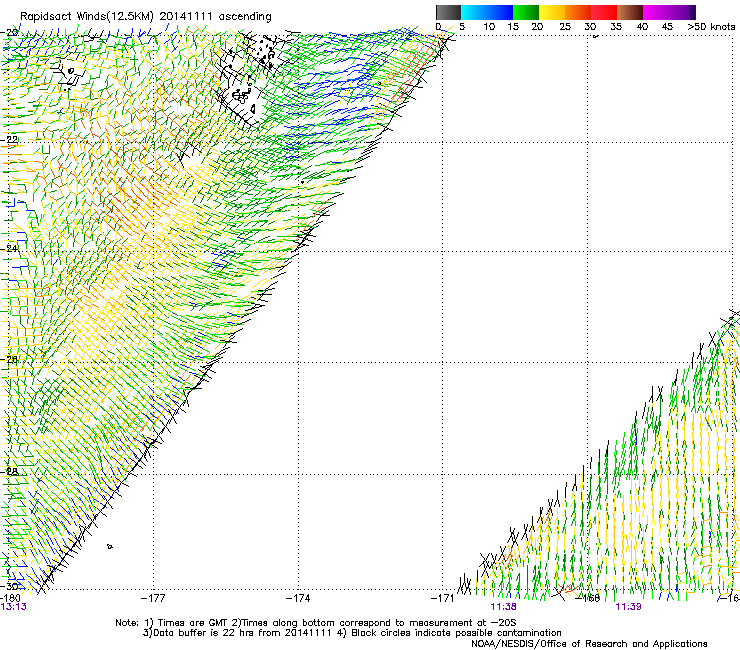Image resolution: width=740 pixels, height=650 pixels.
Task: Click the "40" legend scale label
Action: coord(642,27)
